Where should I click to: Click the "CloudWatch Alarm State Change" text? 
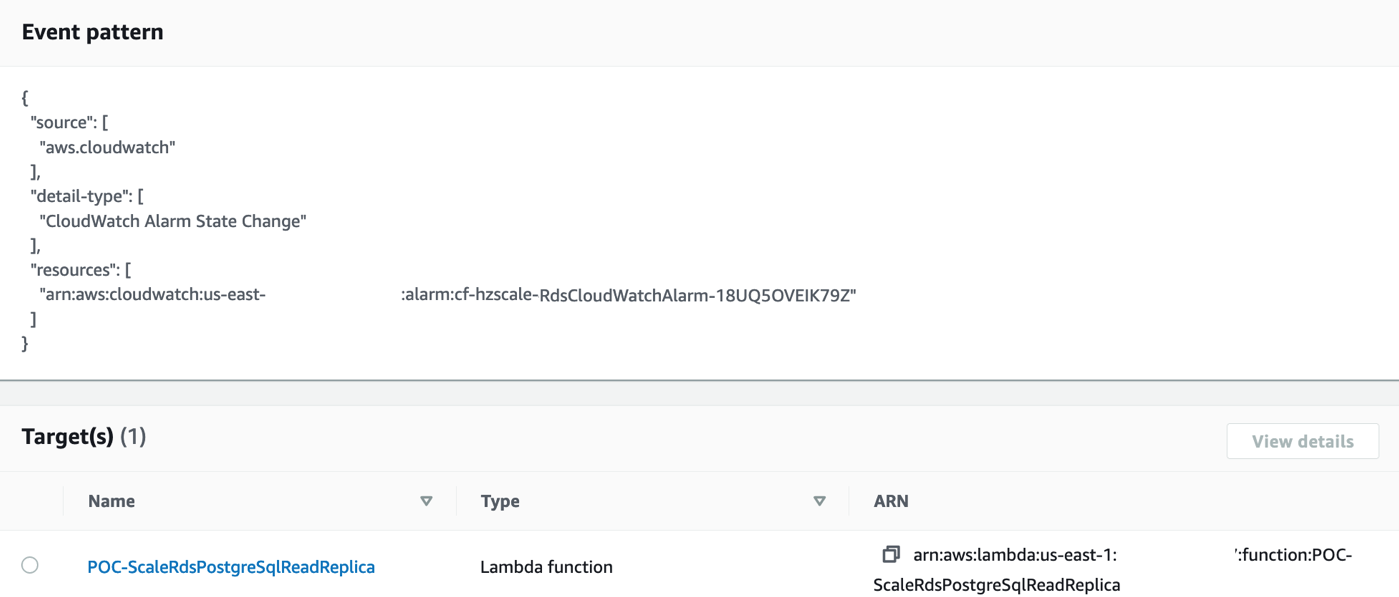click(x=172, y=221)
